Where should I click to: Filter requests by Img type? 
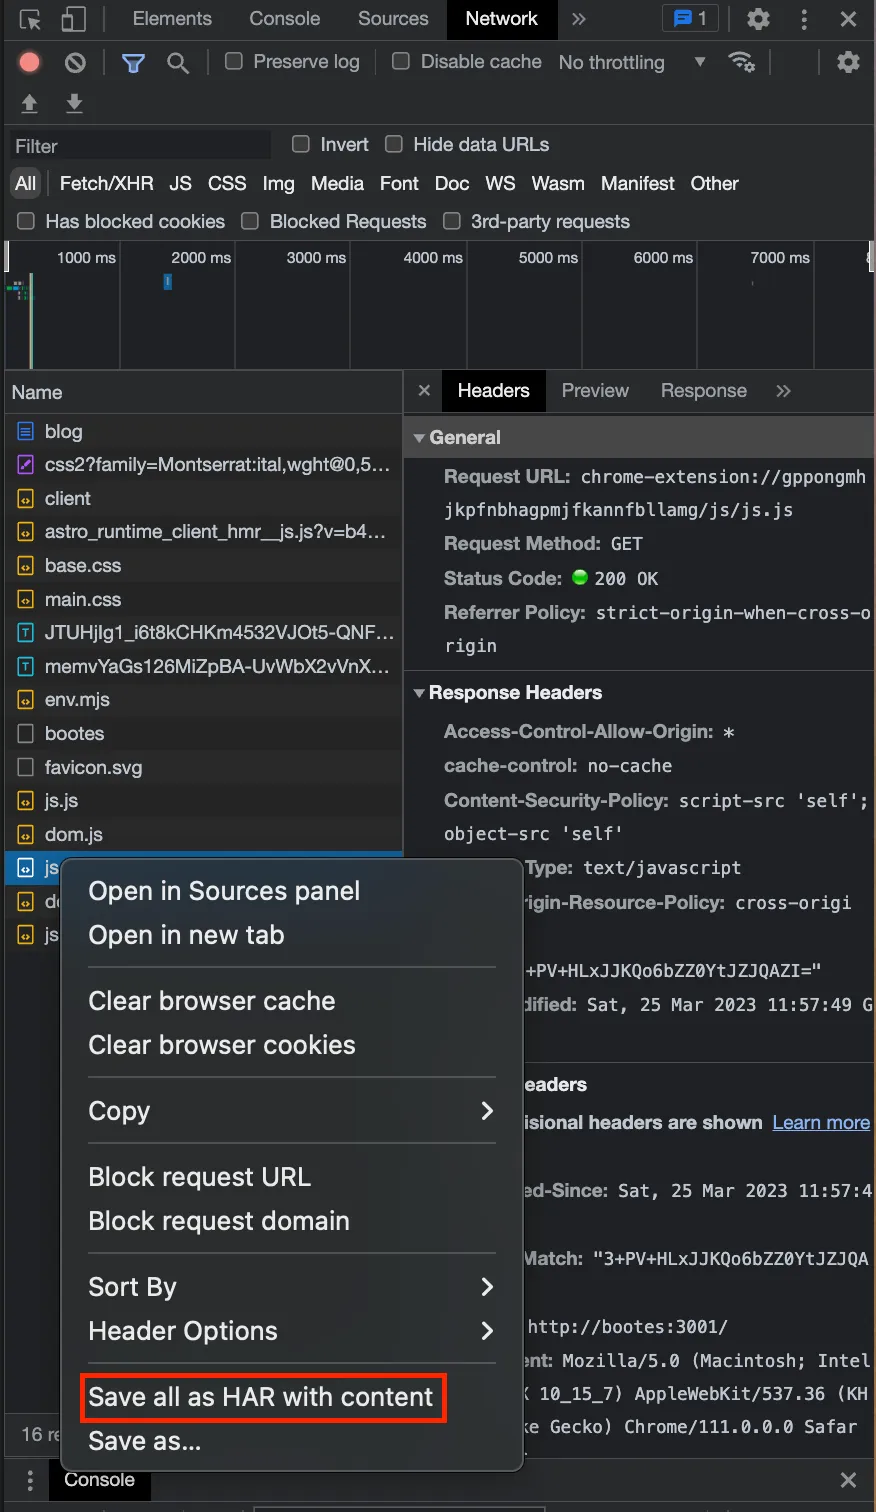279,184
